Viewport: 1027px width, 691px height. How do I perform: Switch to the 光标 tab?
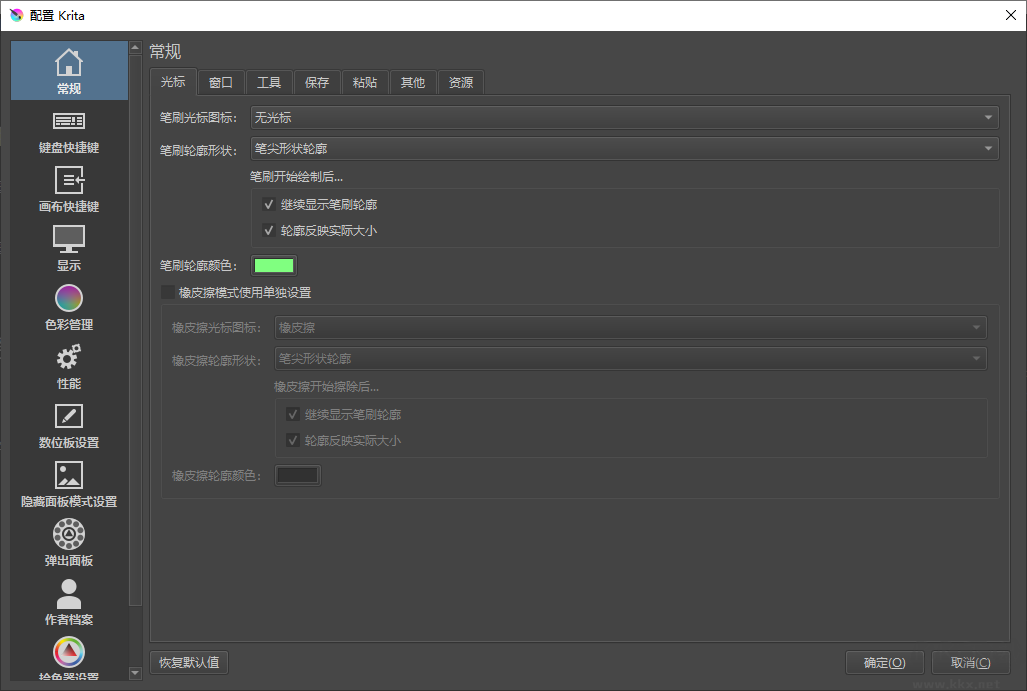(x=173, y=82)
